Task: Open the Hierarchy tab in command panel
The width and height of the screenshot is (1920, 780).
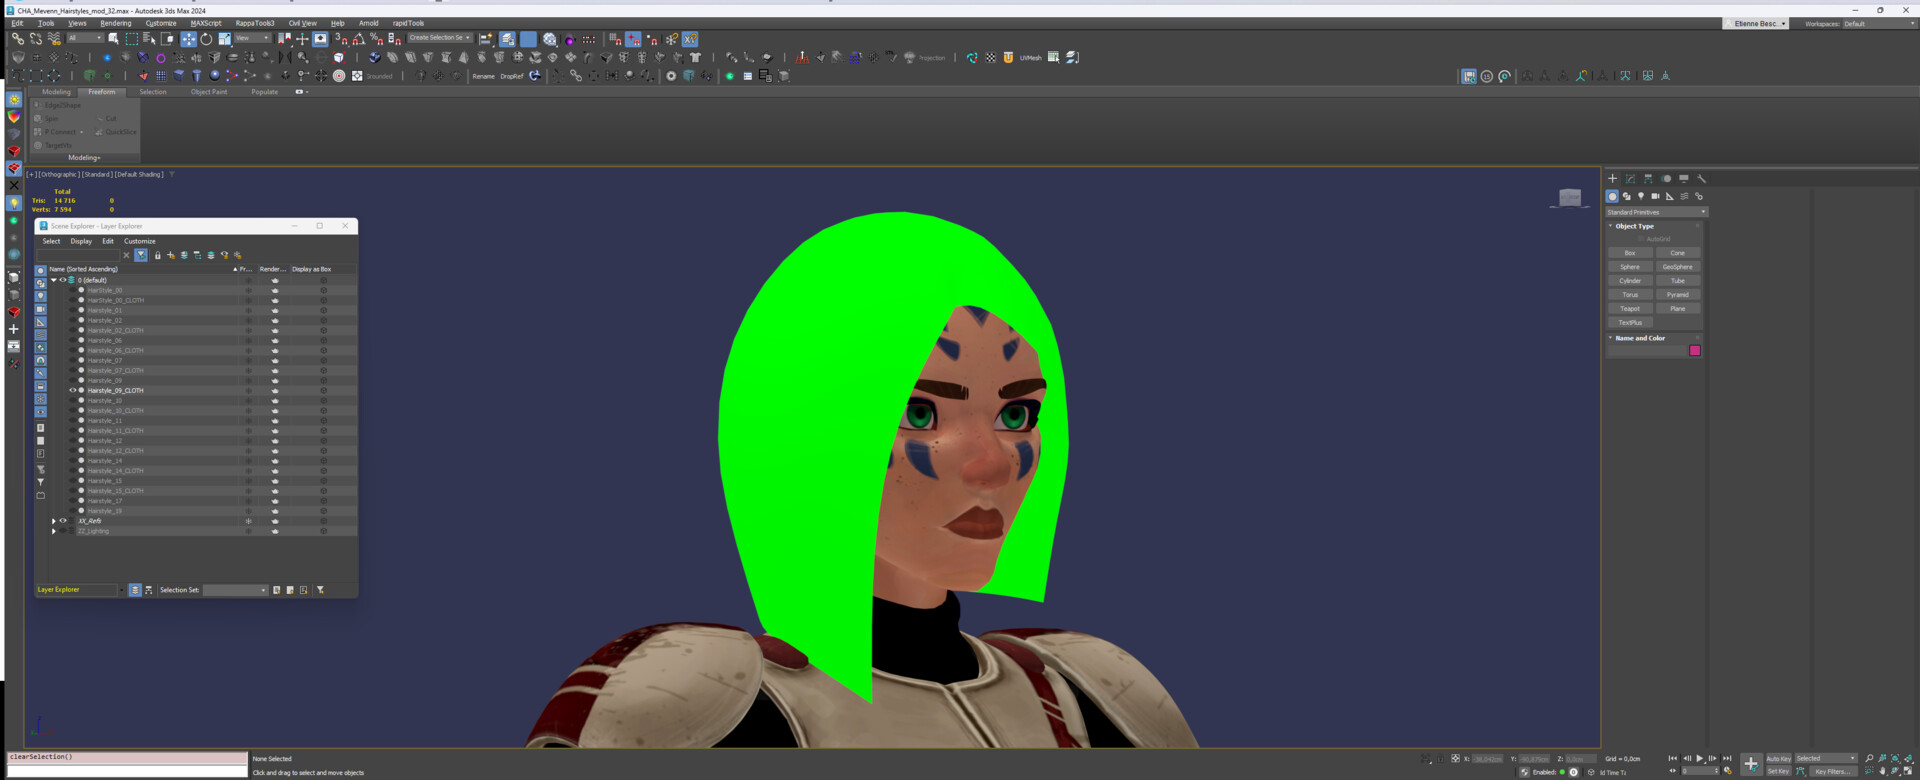Action: [1648, 179]
